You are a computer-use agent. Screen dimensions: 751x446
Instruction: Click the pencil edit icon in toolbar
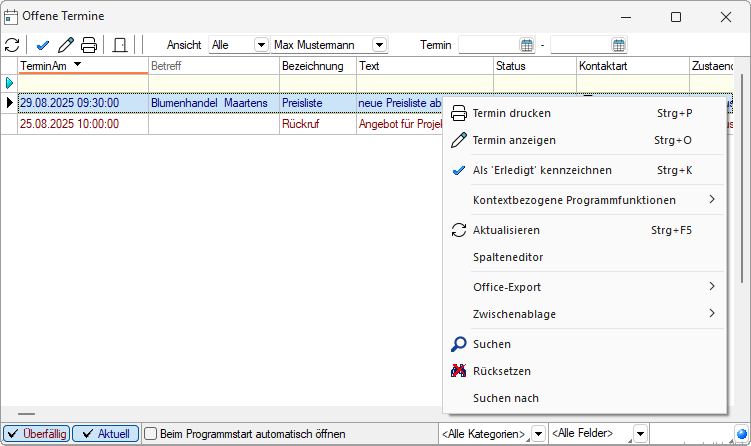pyautogui.click(x=66, y=45)
